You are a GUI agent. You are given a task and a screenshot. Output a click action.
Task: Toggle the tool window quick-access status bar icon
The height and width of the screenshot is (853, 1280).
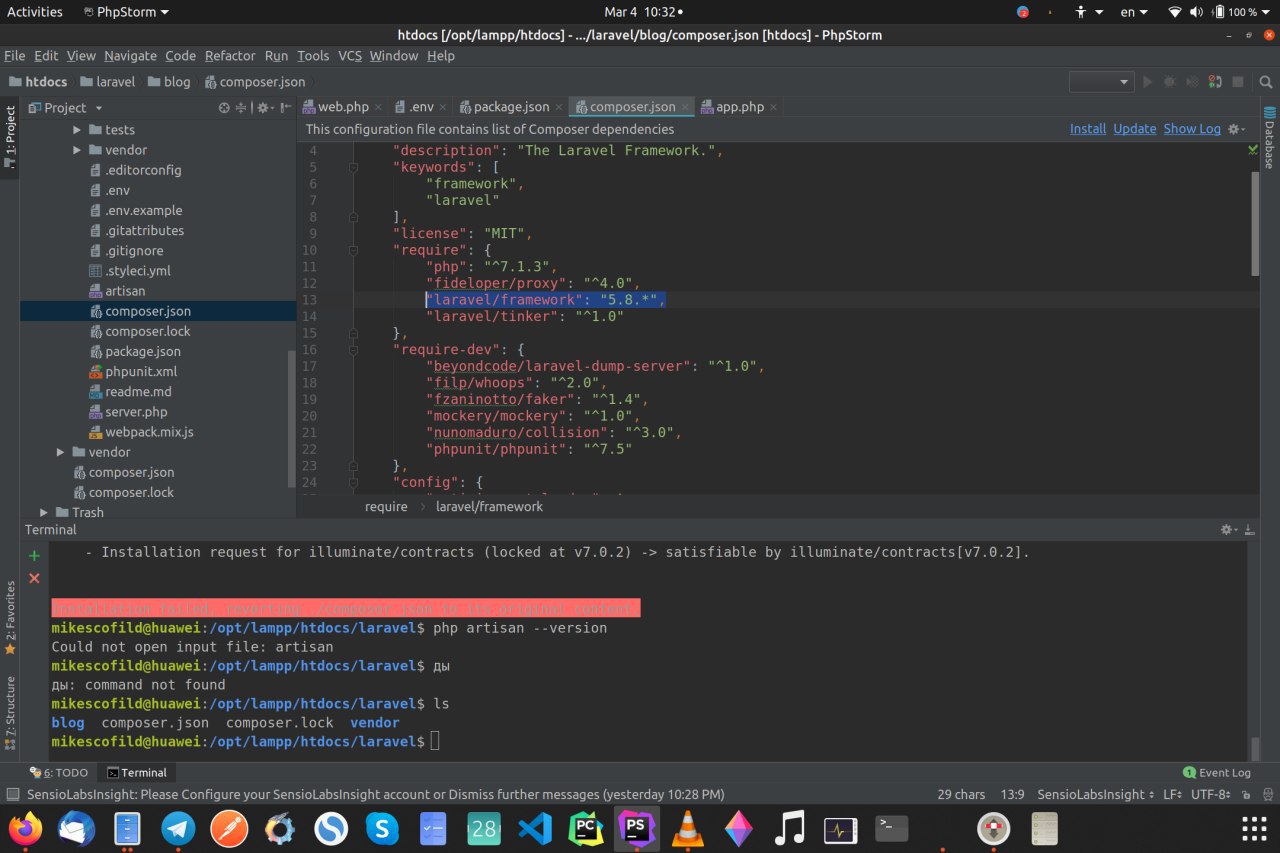point(12,794)
